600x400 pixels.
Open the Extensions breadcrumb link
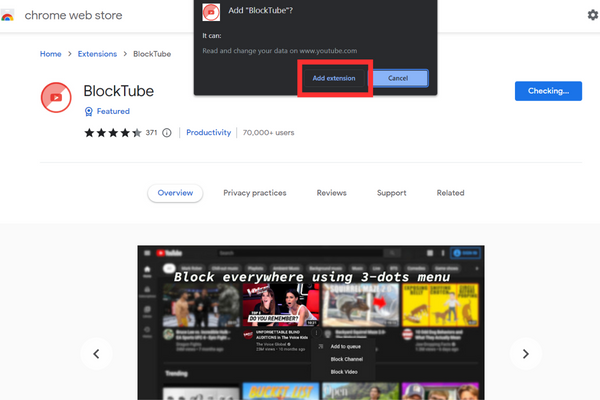pos(97,54)
